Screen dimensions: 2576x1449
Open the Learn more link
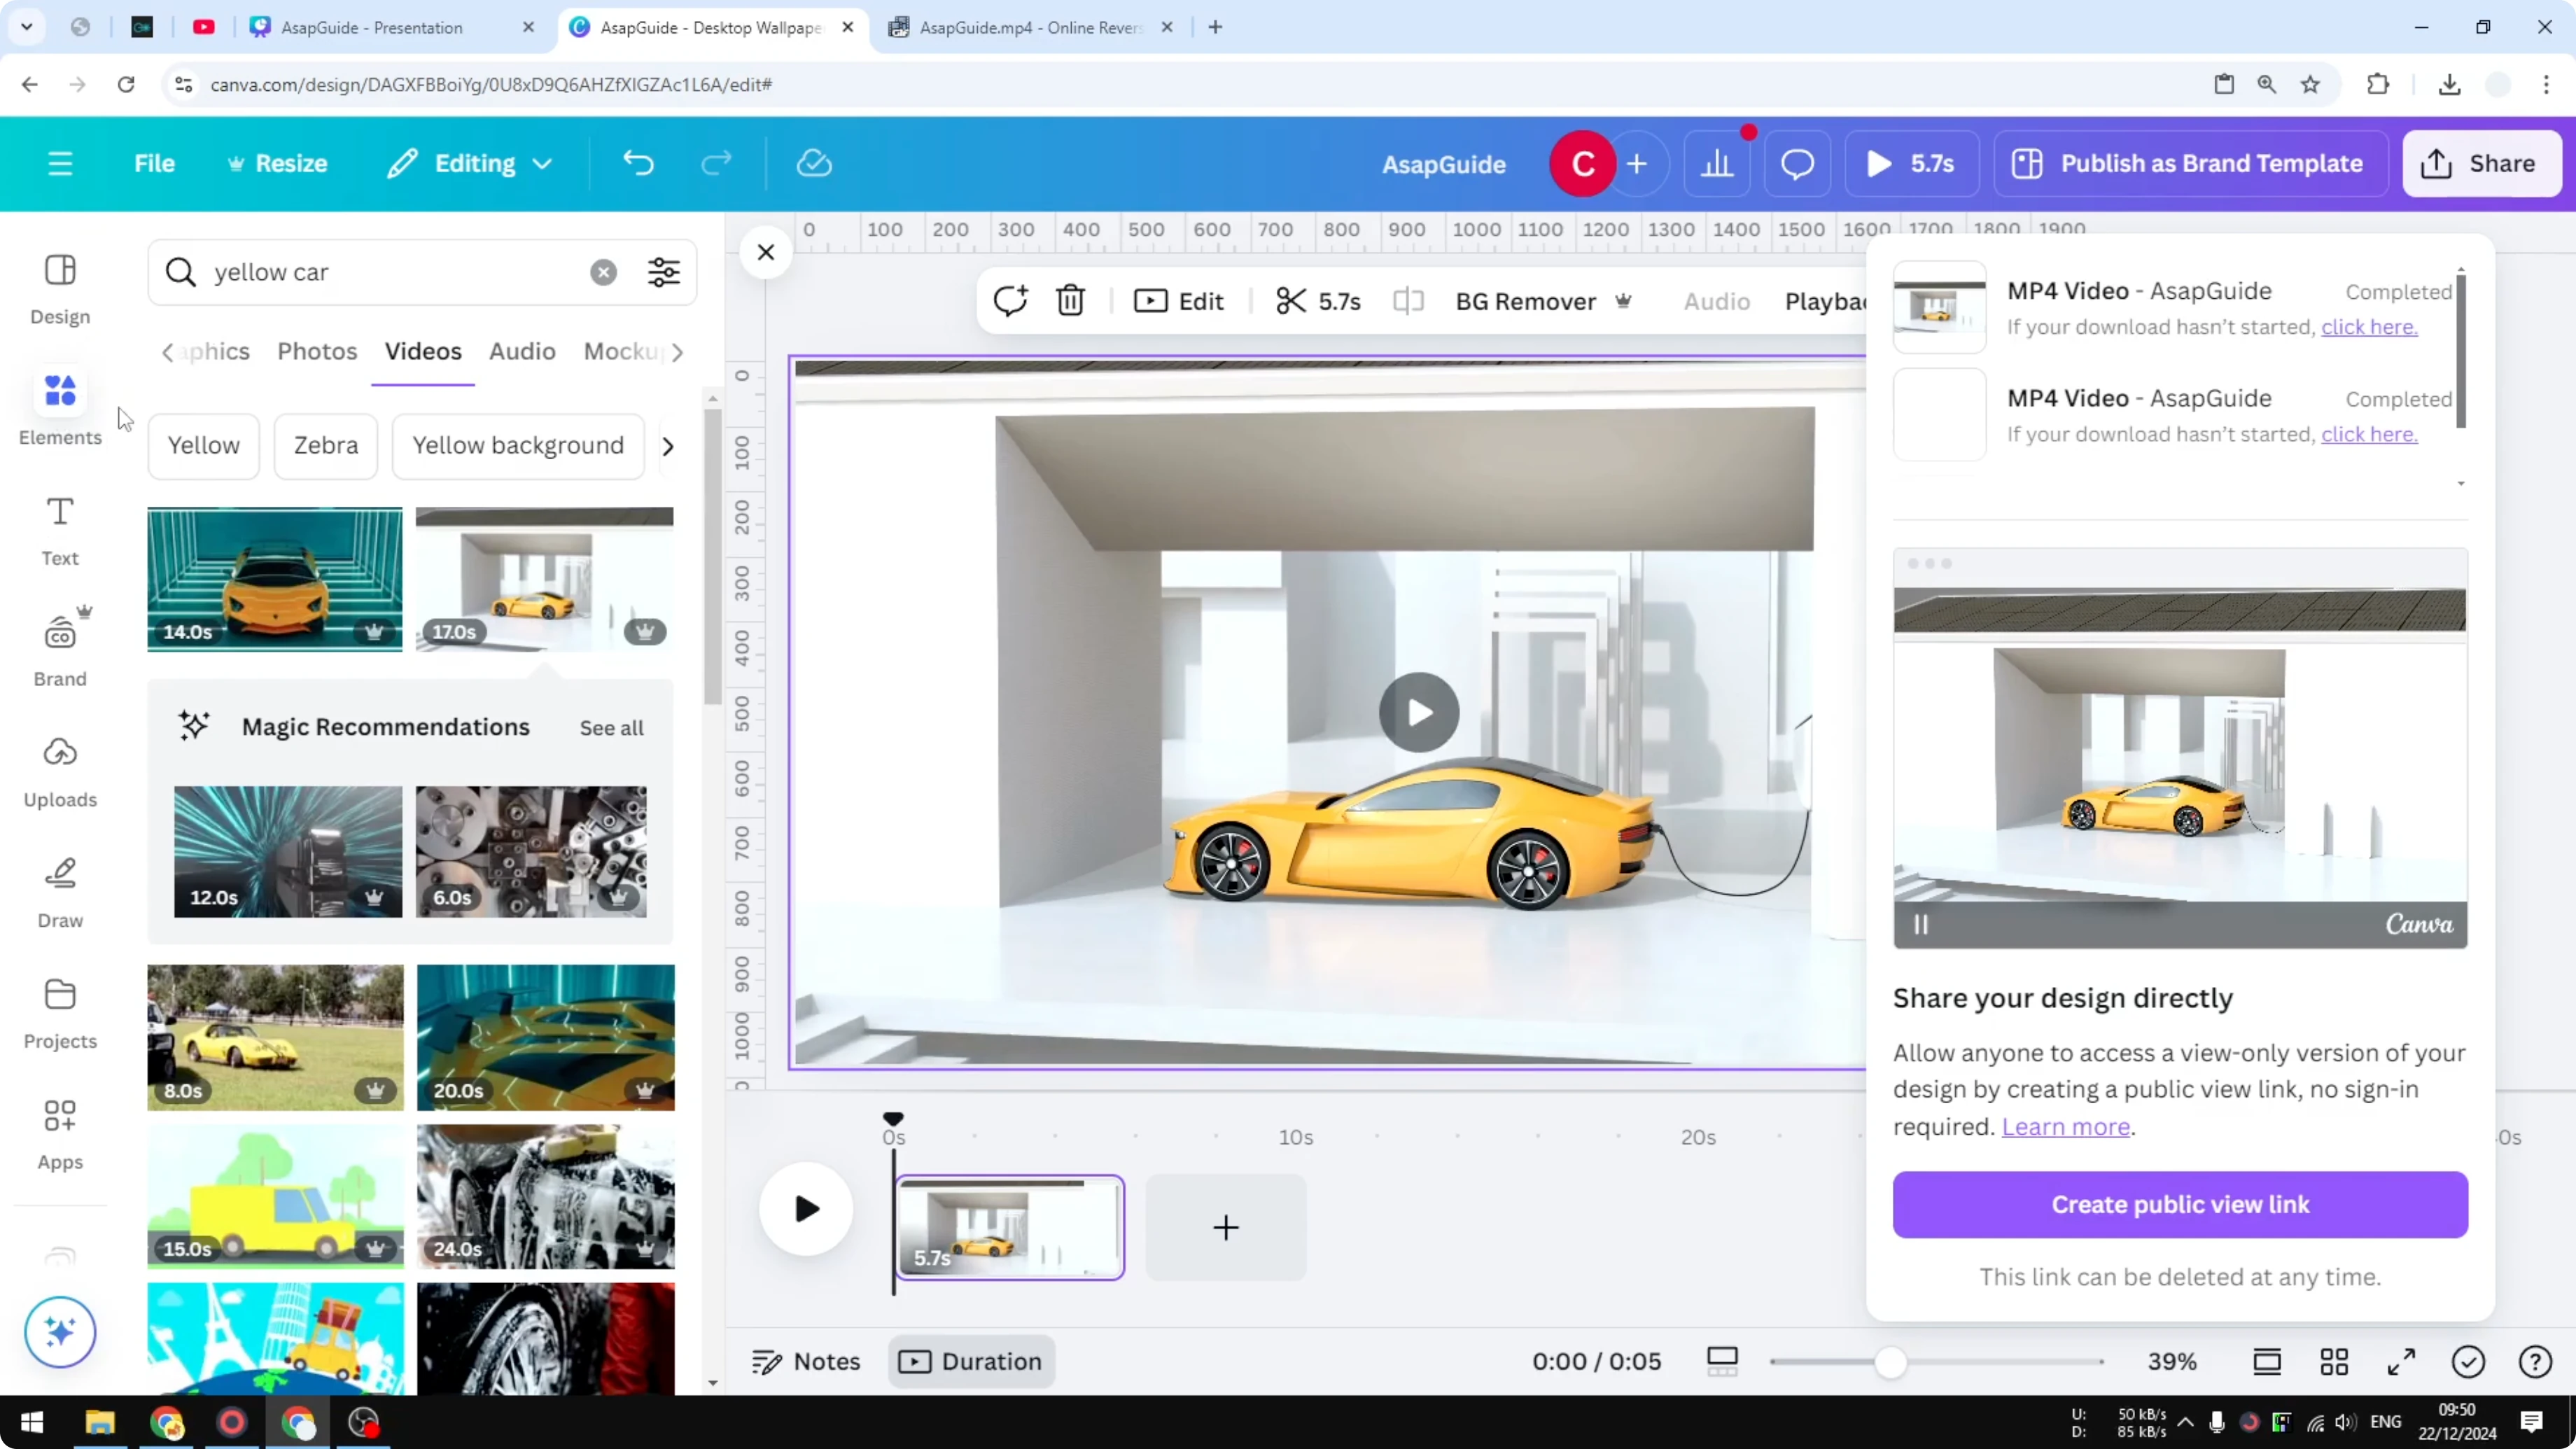coord(2065,1126)
